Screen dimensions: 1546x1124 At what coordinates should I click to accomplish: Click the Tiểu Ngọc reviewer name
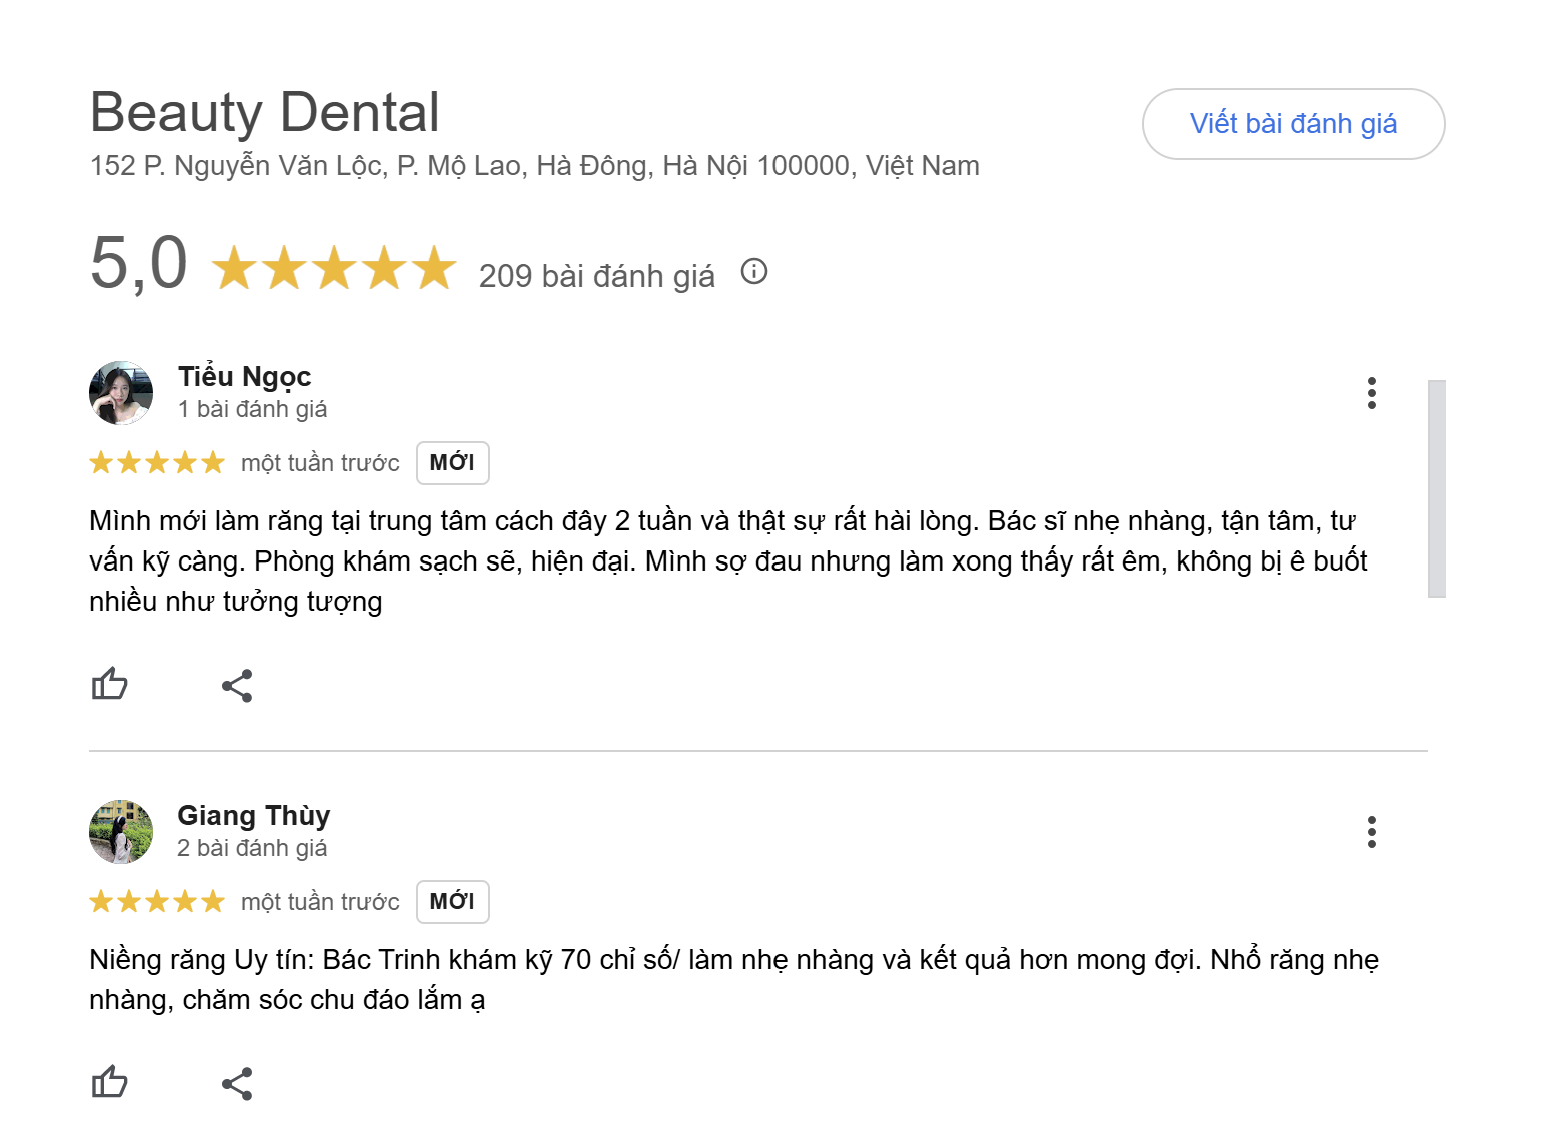[x=244, y=377]
